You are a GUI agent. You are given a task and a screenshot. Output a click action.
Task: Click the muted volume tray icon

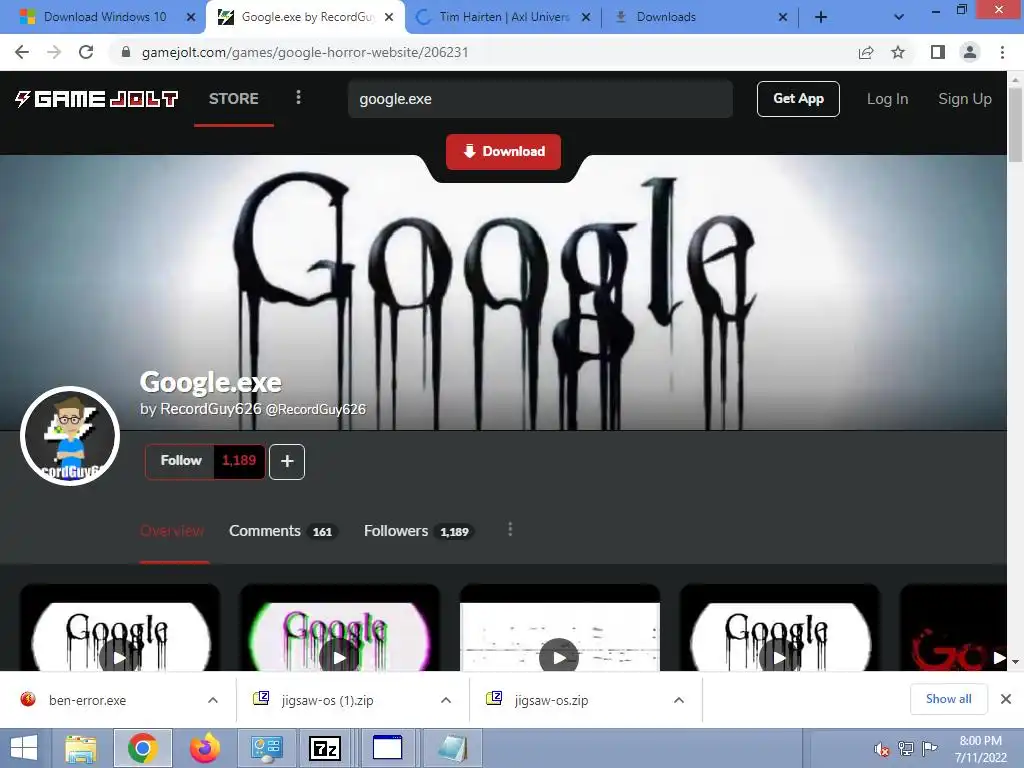coord(881,748)
